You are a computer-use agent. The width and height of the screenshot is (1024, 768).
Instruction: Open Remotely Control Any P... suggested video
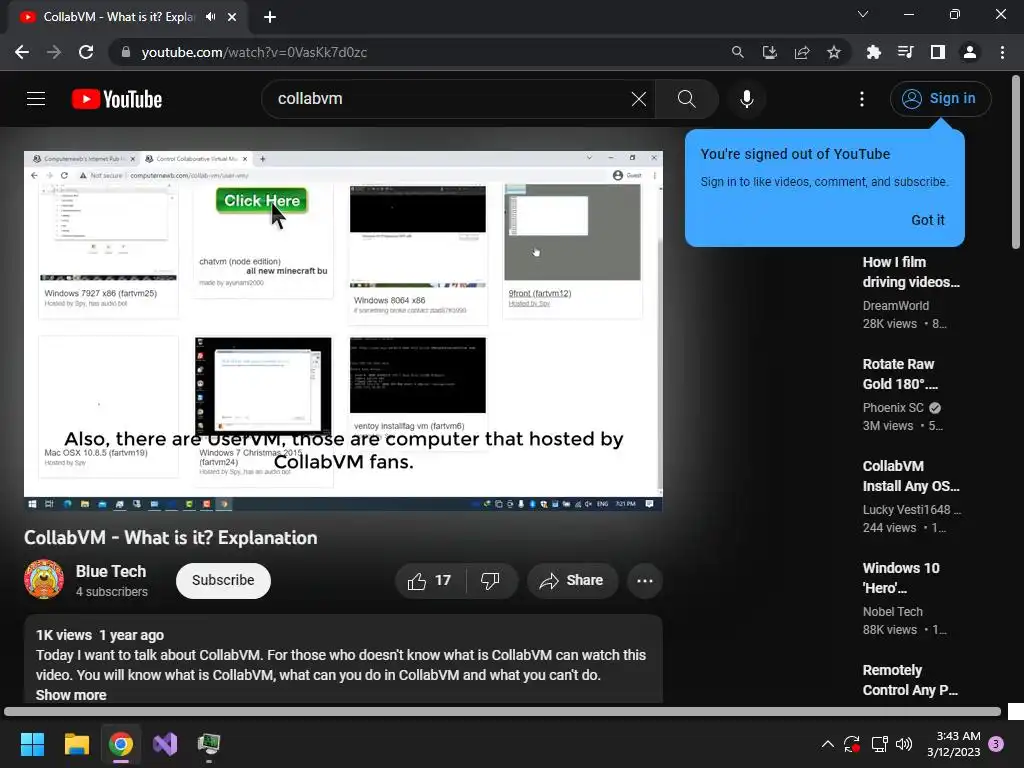[x=910, y=680]
